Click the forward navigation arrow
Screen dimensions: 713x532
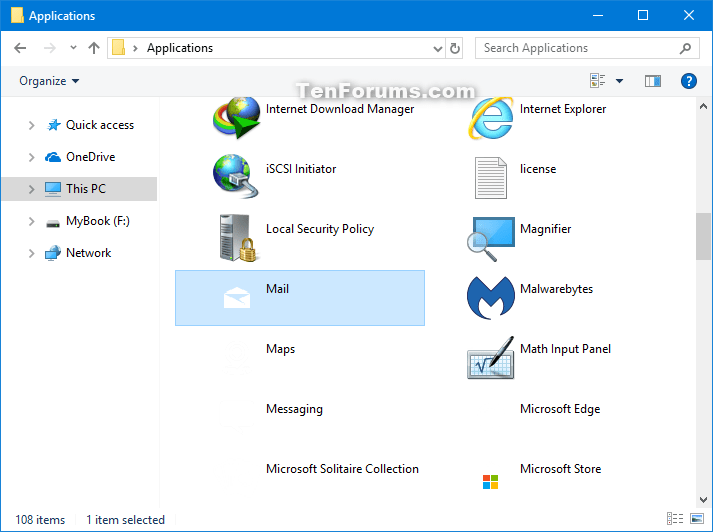50,48
